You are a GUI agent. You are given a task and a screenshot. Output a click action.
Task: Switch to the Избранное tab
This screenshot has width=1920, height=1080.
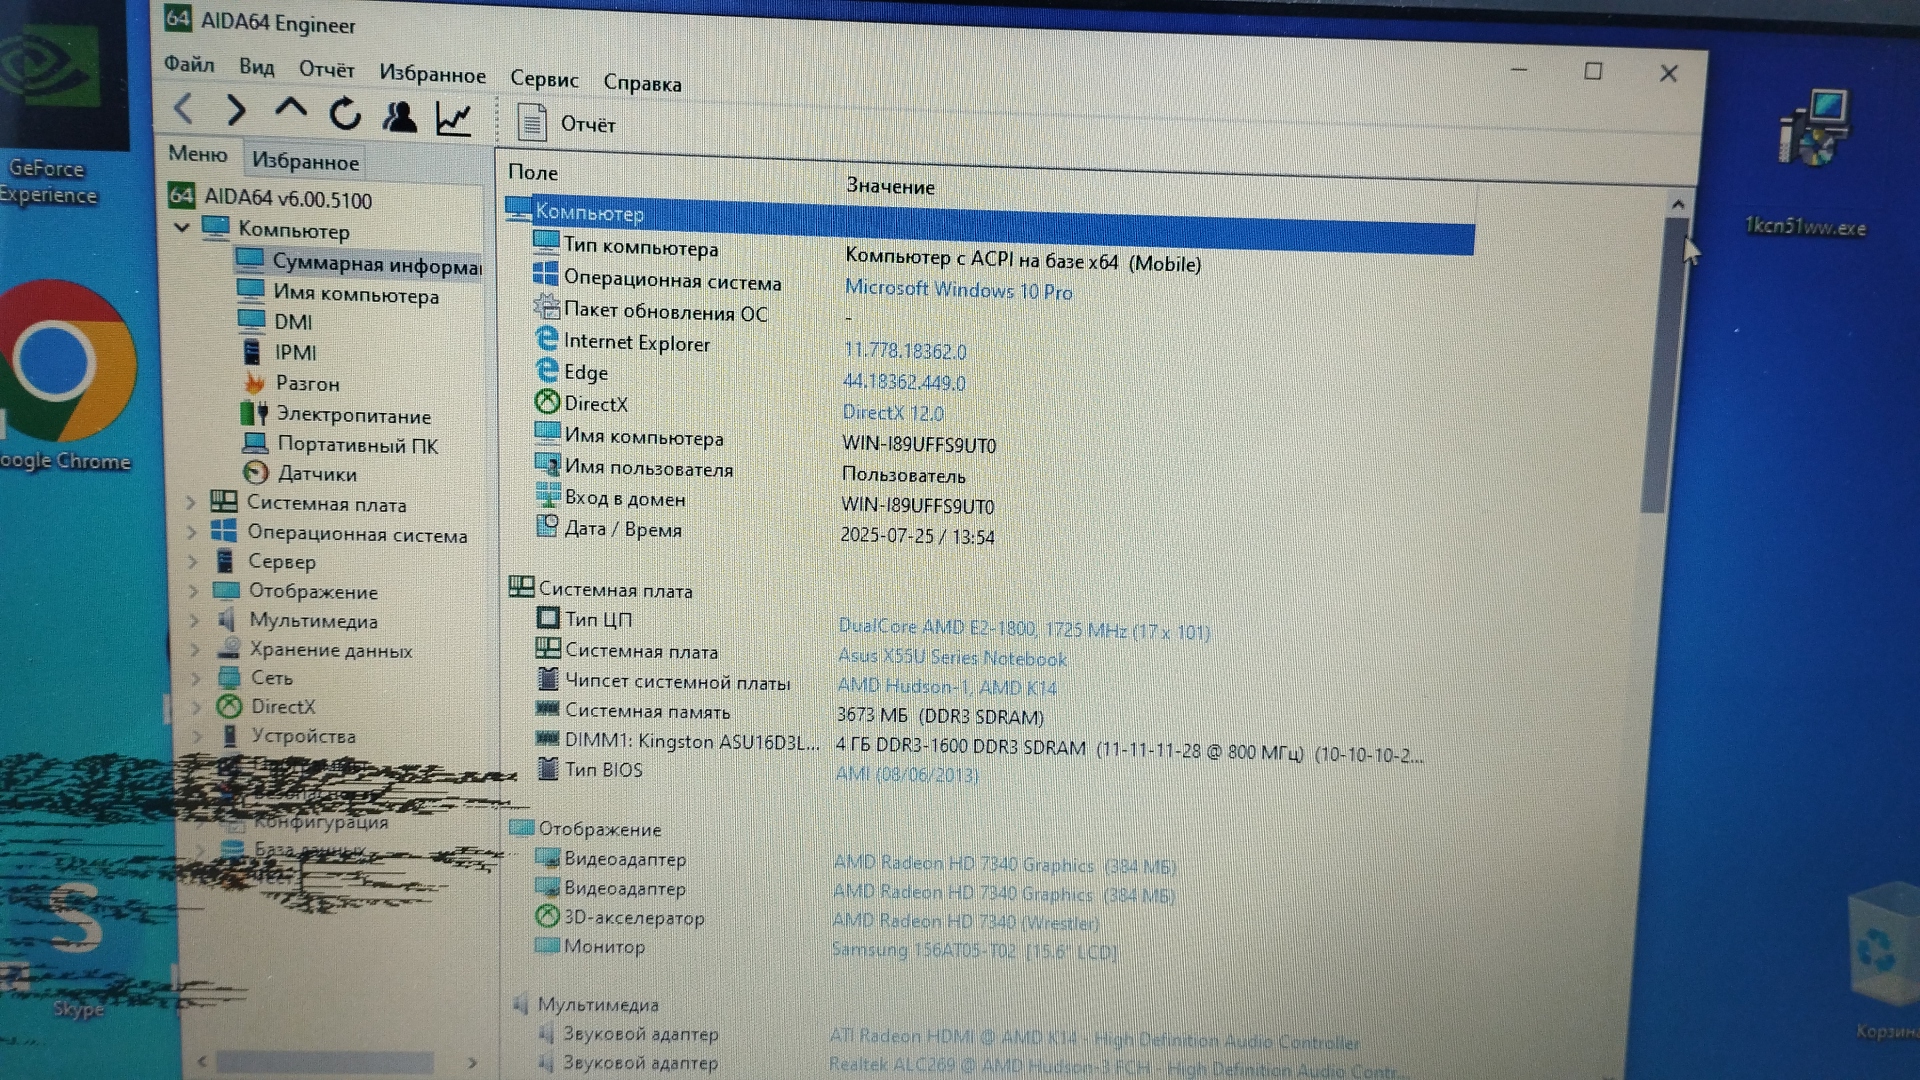(x=305, y=162)
